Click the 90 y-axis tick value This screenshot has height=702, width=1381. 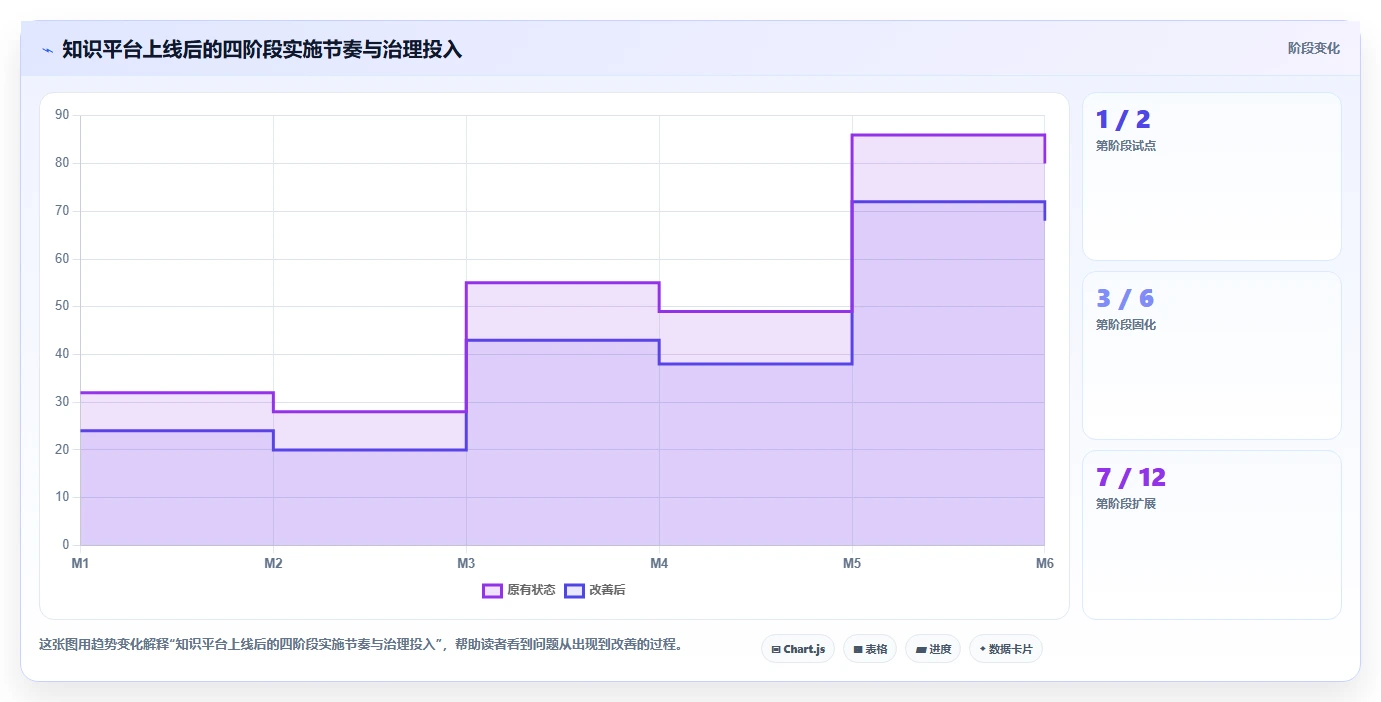click(62, 115)
